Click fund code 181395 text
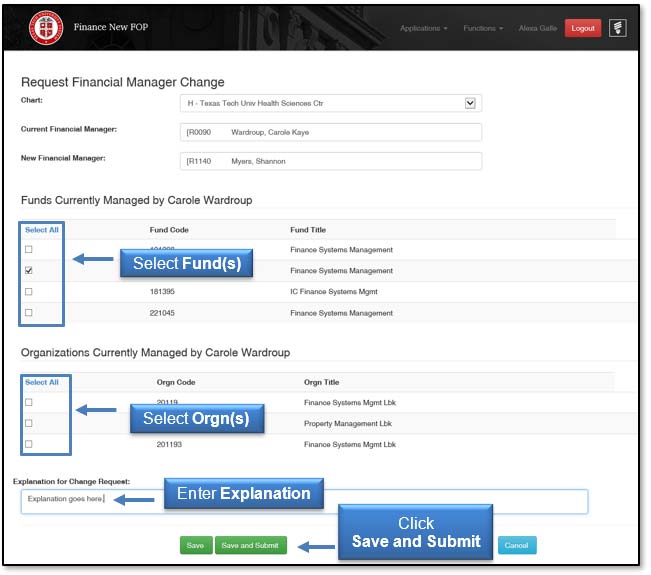 coord(162,292)
